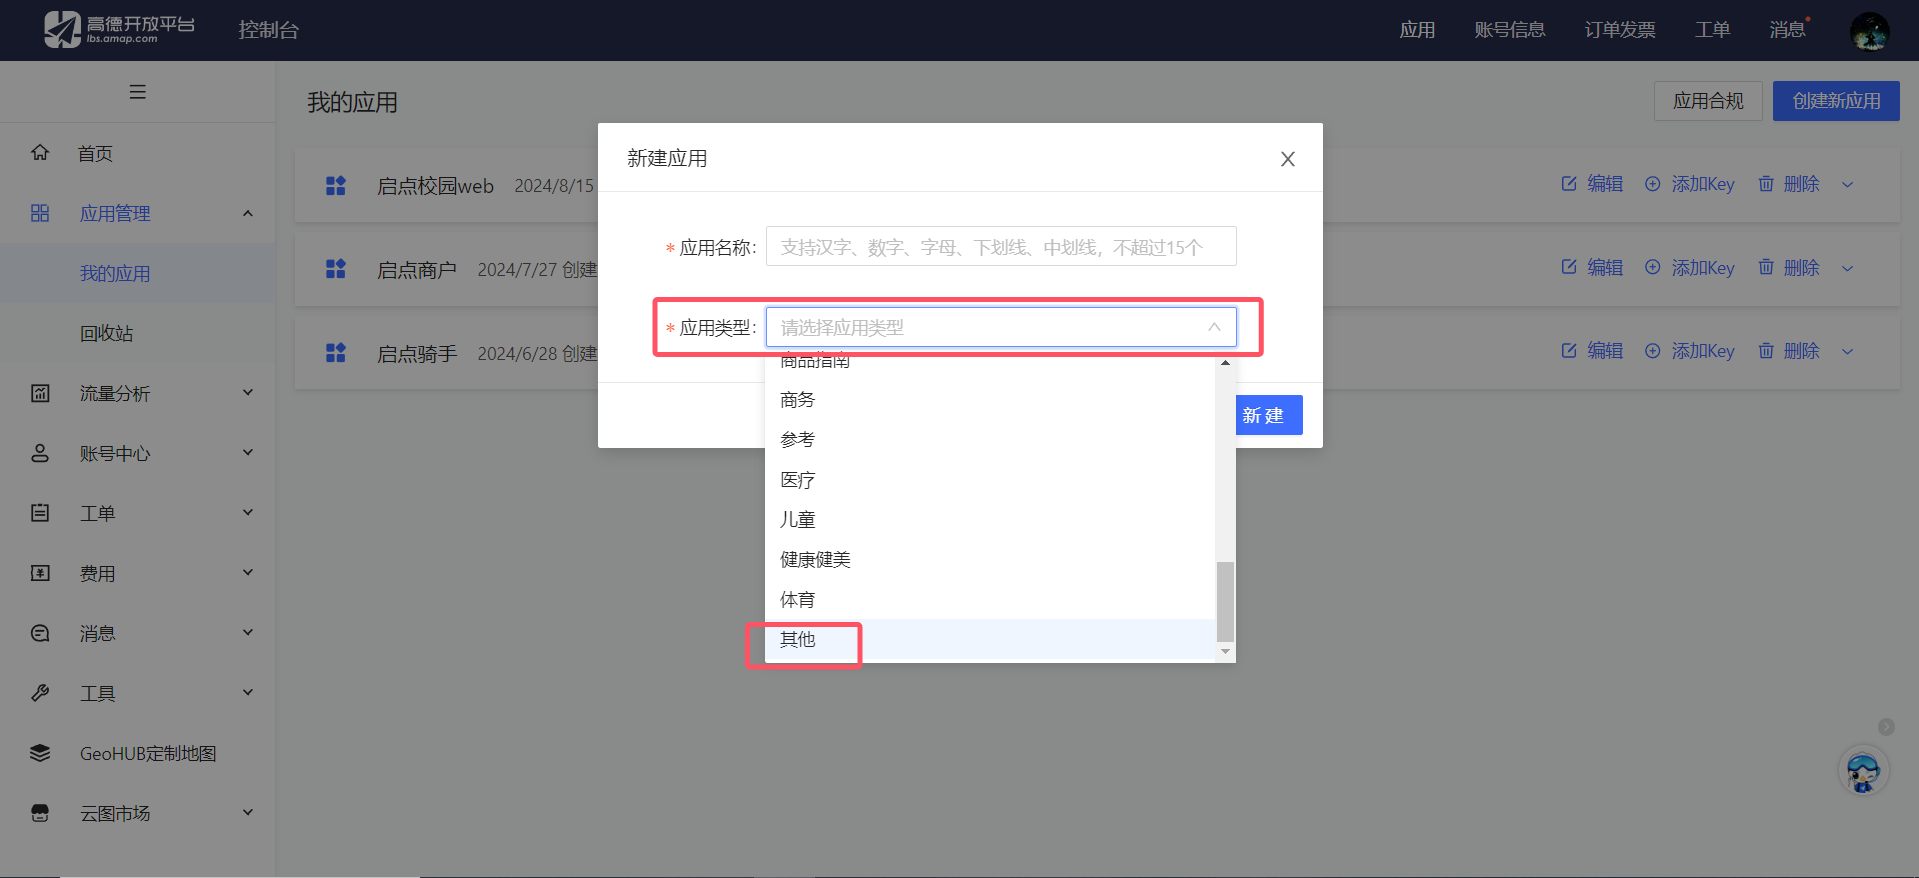
Task: Click the 工具 wrench icon
Action: (40, 693)
